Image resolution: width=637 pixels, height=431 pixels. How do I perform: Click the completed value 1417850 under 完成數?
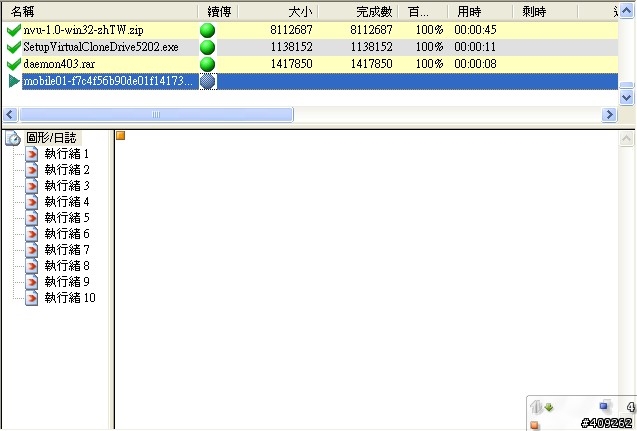click(x=371, y=64)
